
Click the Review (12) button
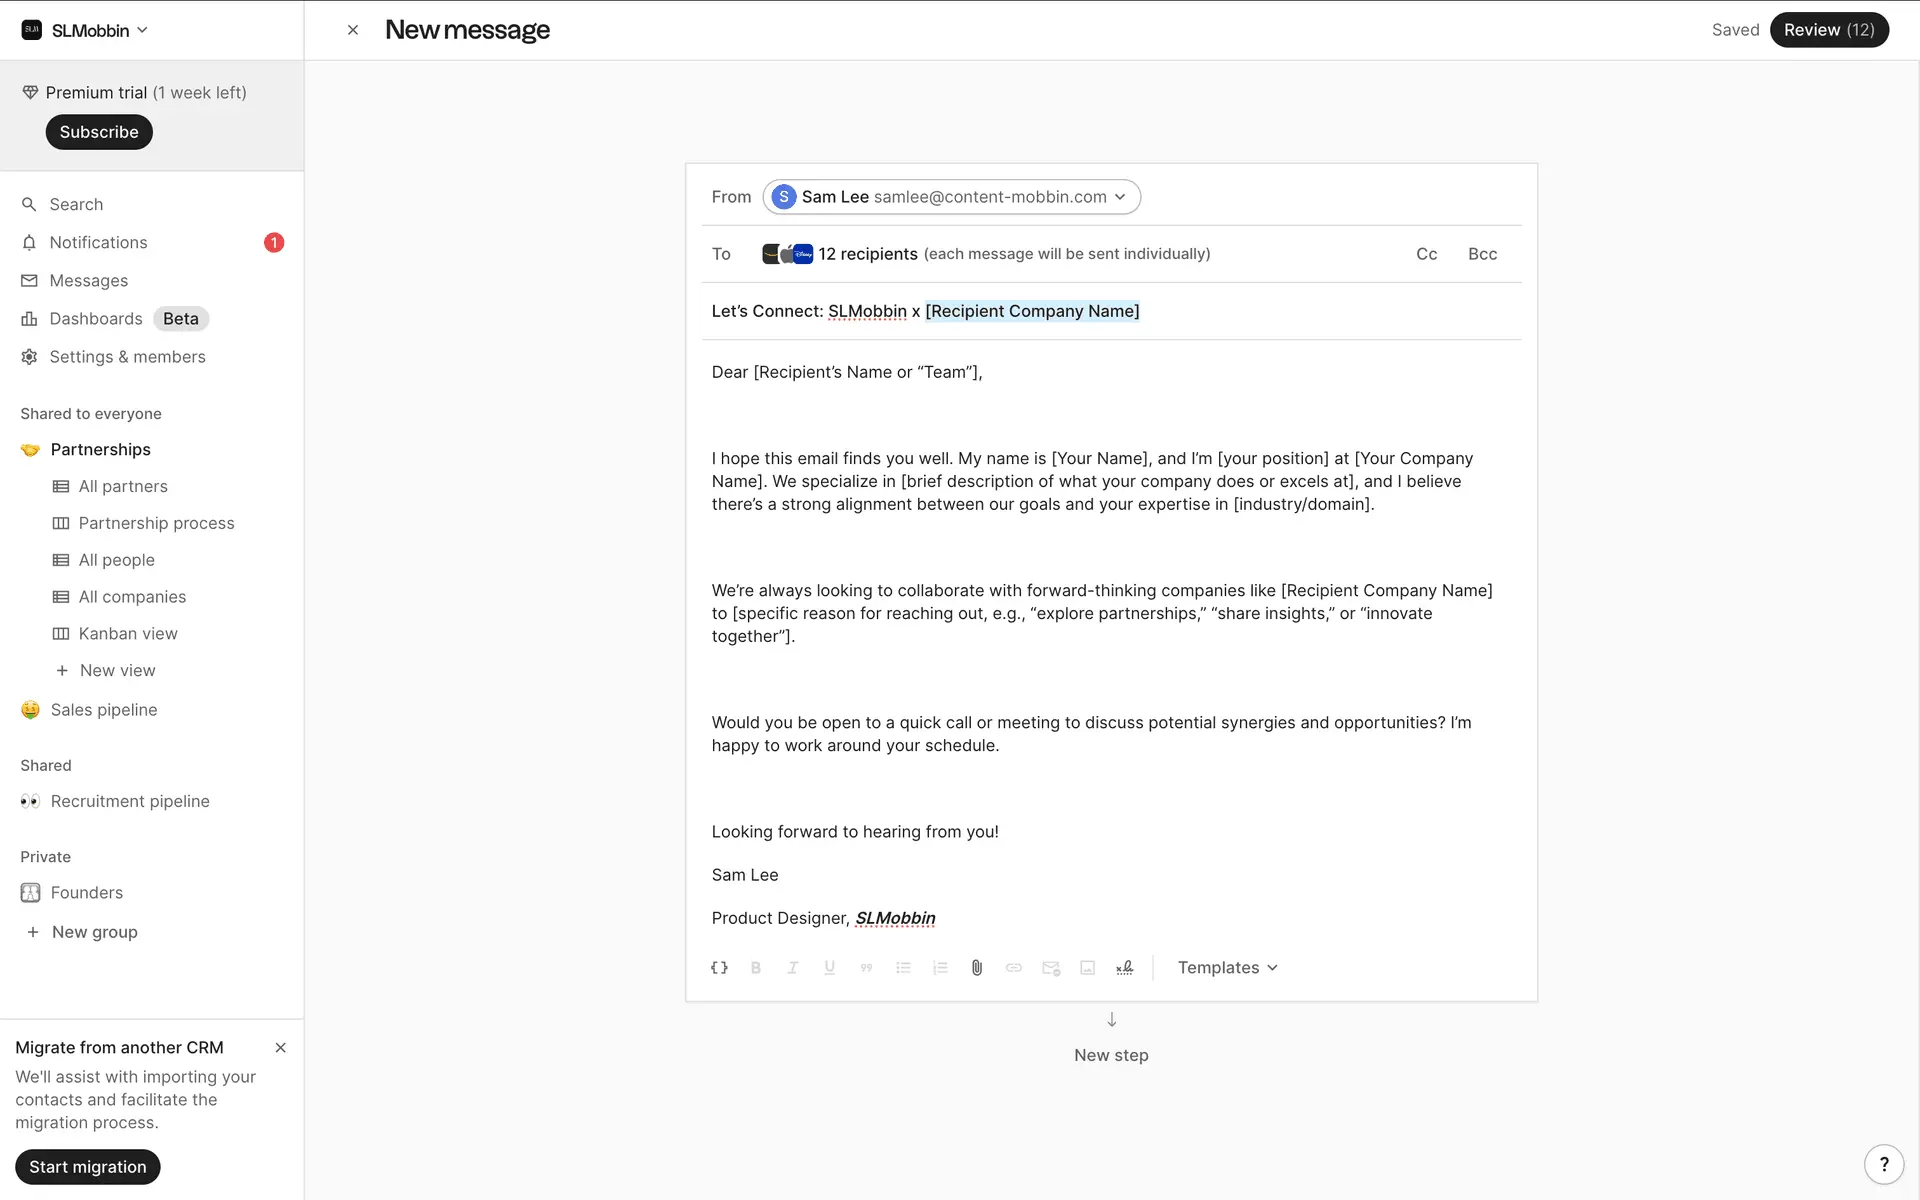(1828, 30)
